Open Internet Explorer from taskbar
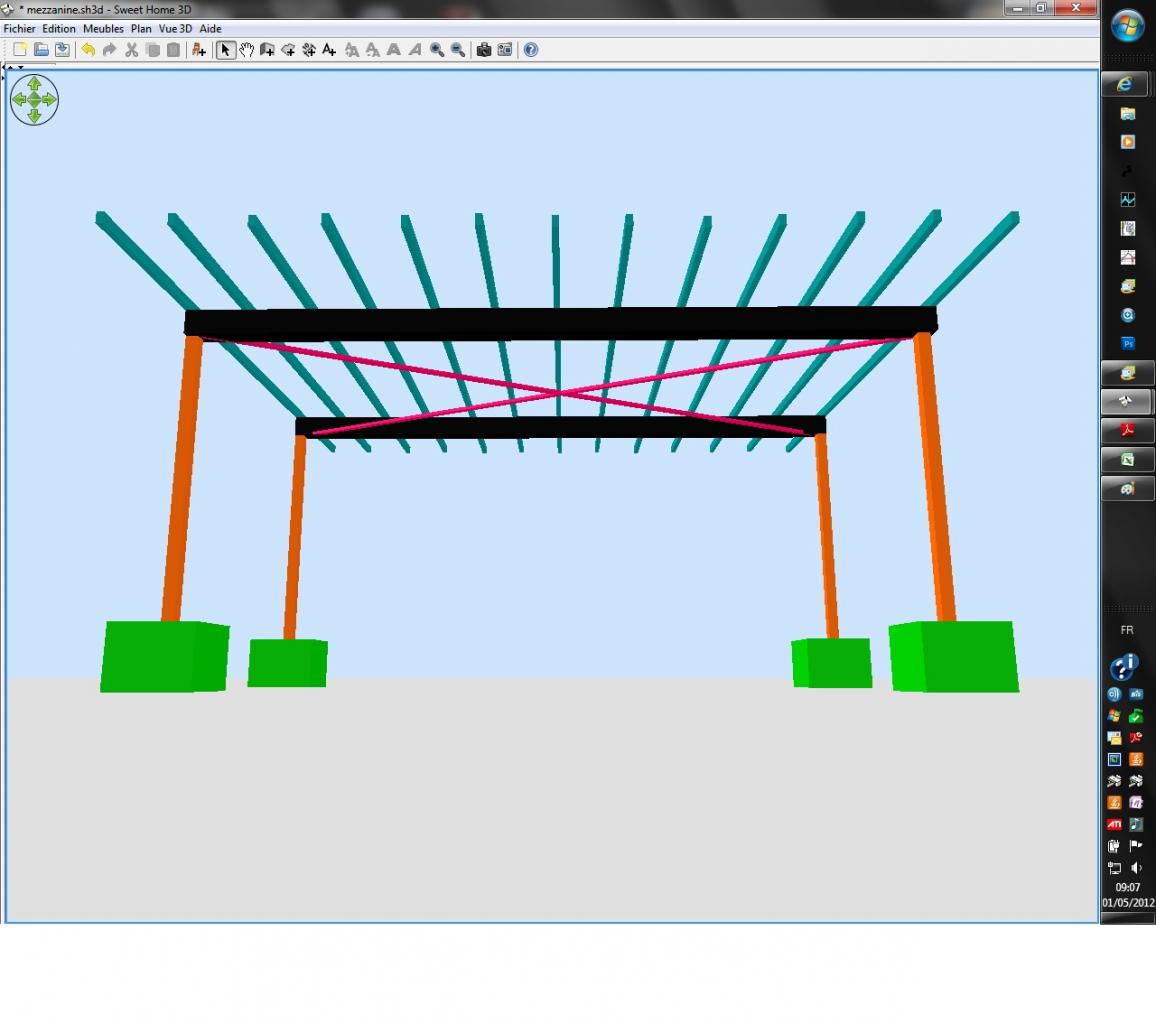The height and width of the screenshot is (1024, 1156). (x=1126, y=84)
